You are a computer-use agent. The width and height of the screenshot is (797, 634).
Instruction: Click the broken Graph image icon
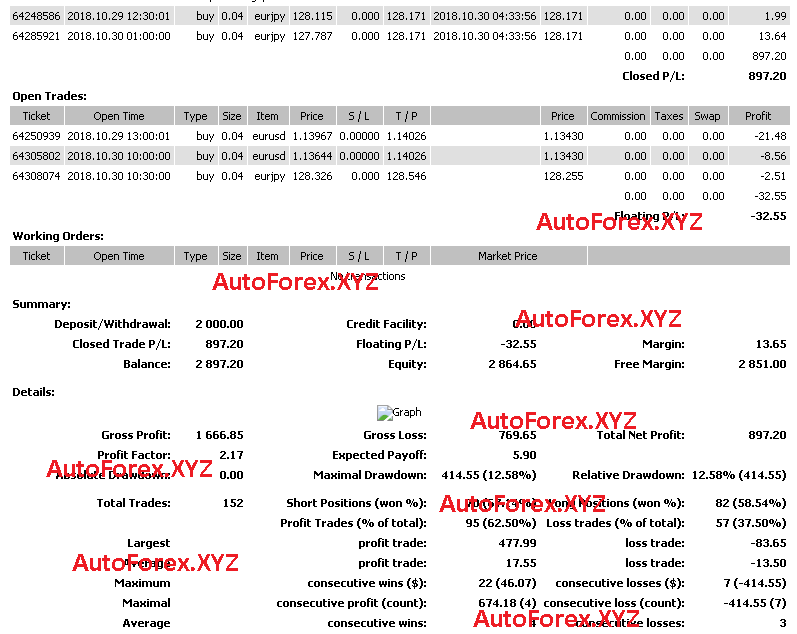pyautogui.click(x=384, y=413)
